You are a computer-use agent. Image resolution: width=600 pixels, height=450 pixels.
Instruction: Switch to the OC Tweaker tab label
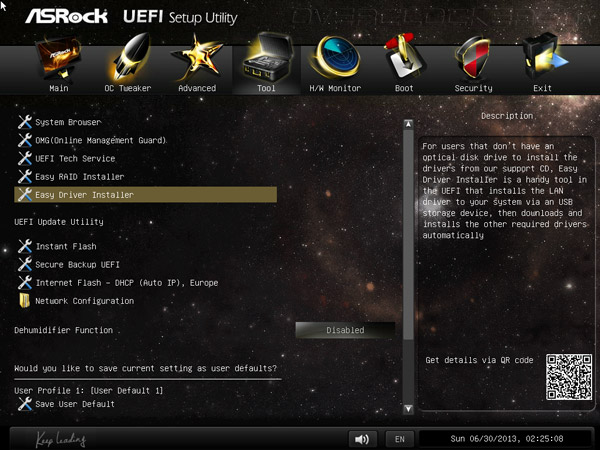pyautogui.click(x=128, y=88)
